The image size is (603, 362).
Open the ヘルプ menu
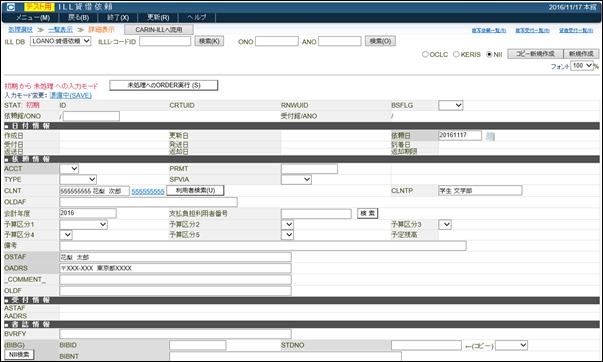[197, 18]
